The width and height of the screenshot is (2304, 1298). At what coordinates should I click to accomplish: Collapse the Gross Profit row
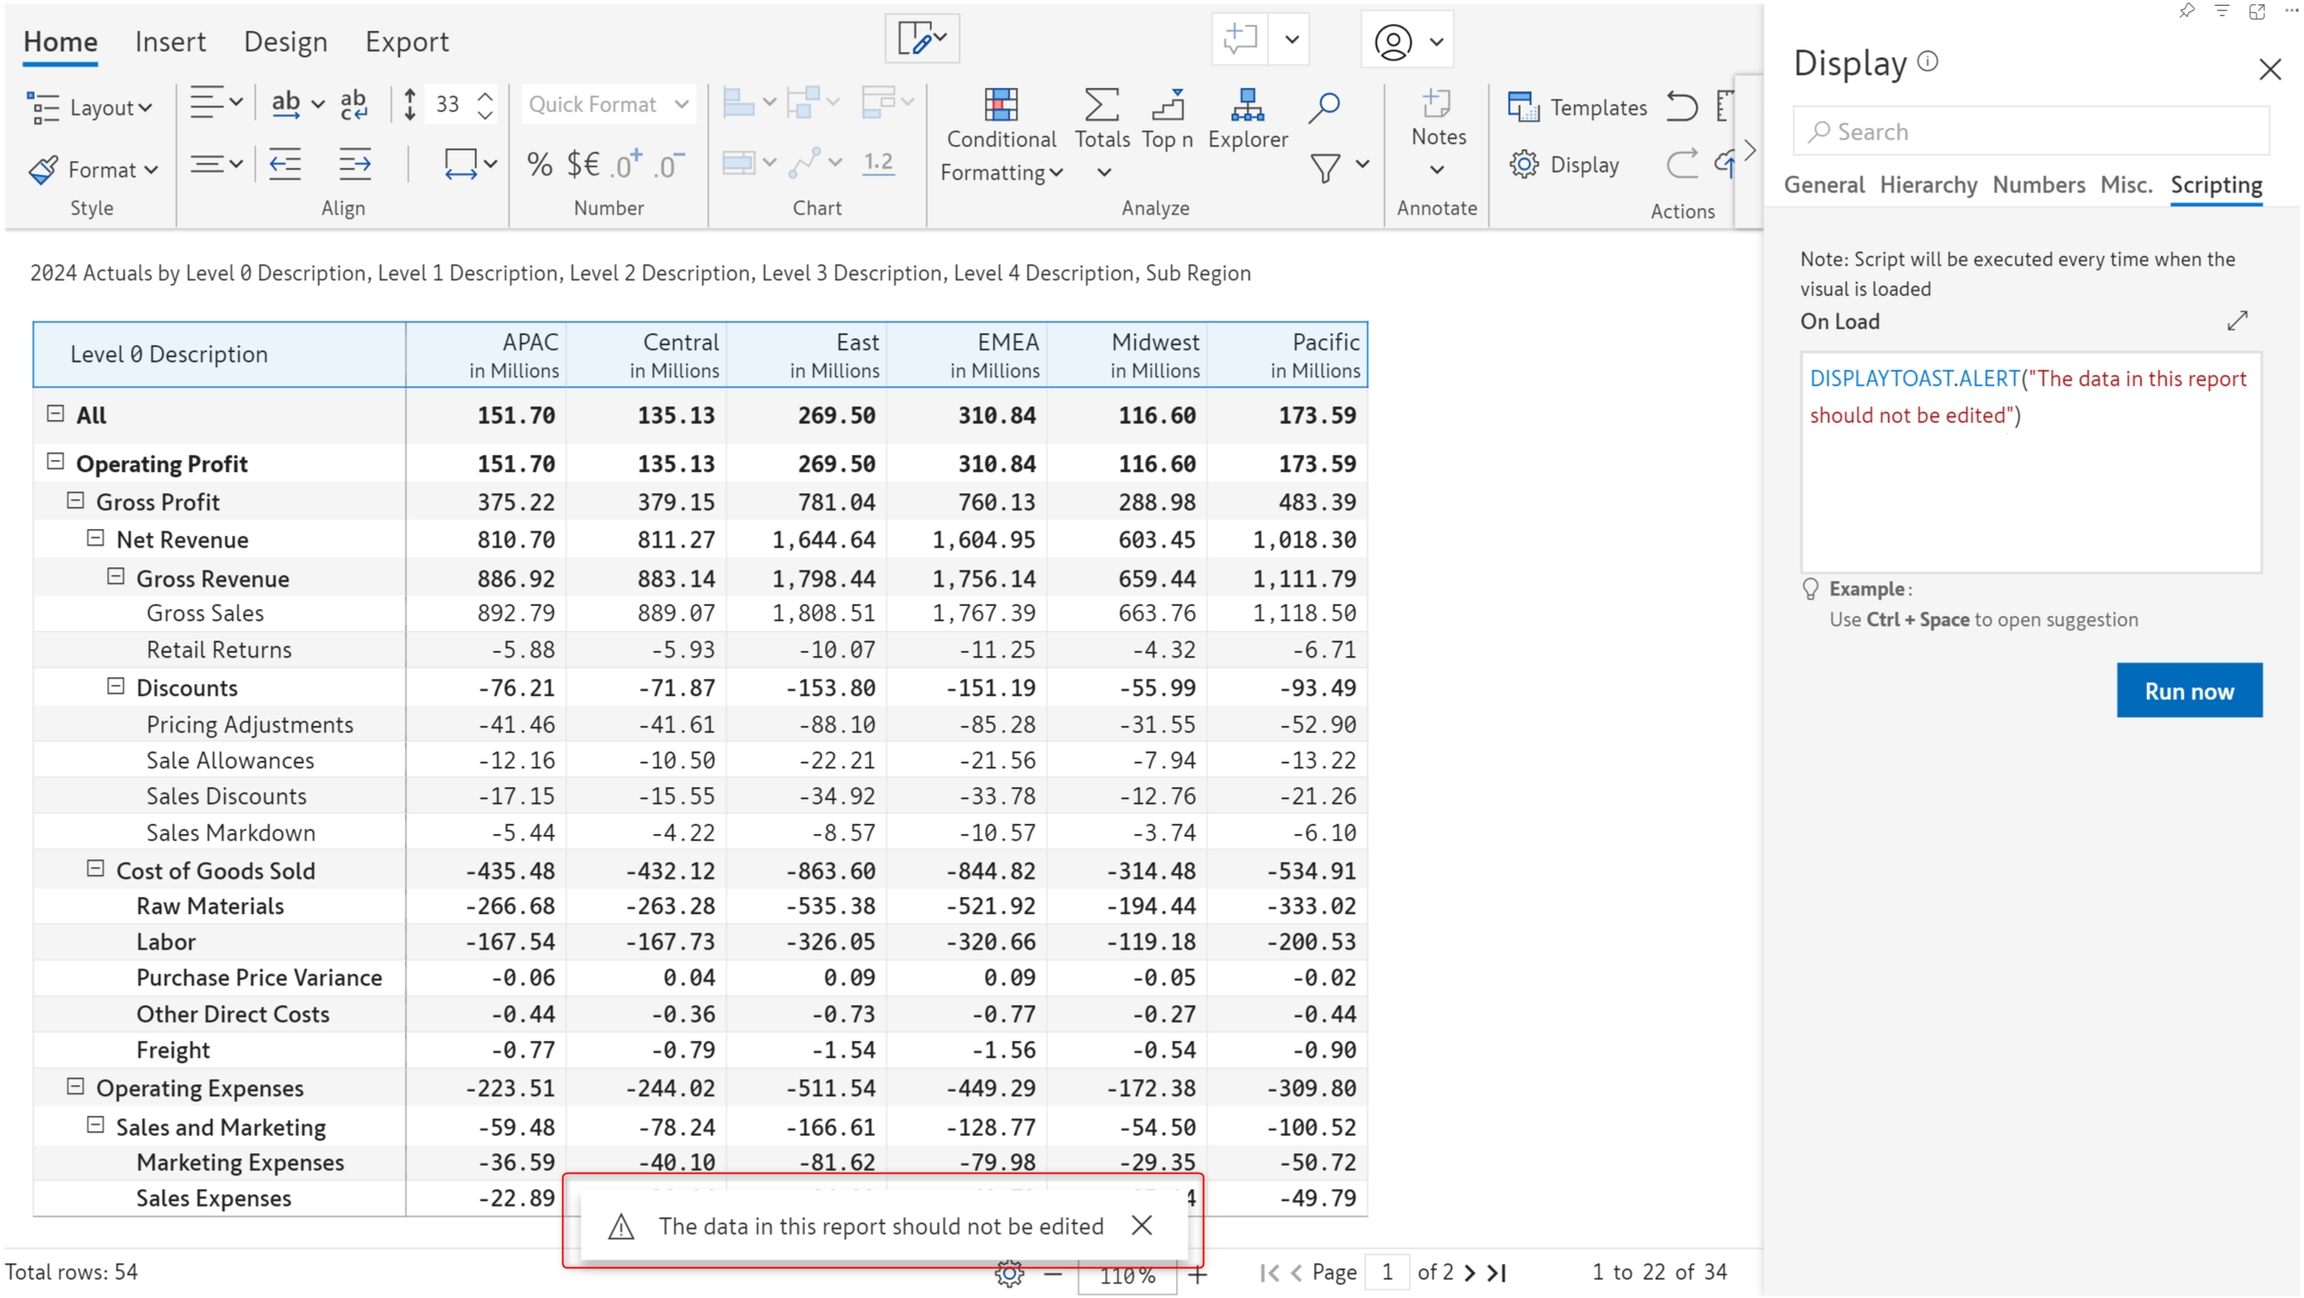[75, 500]
